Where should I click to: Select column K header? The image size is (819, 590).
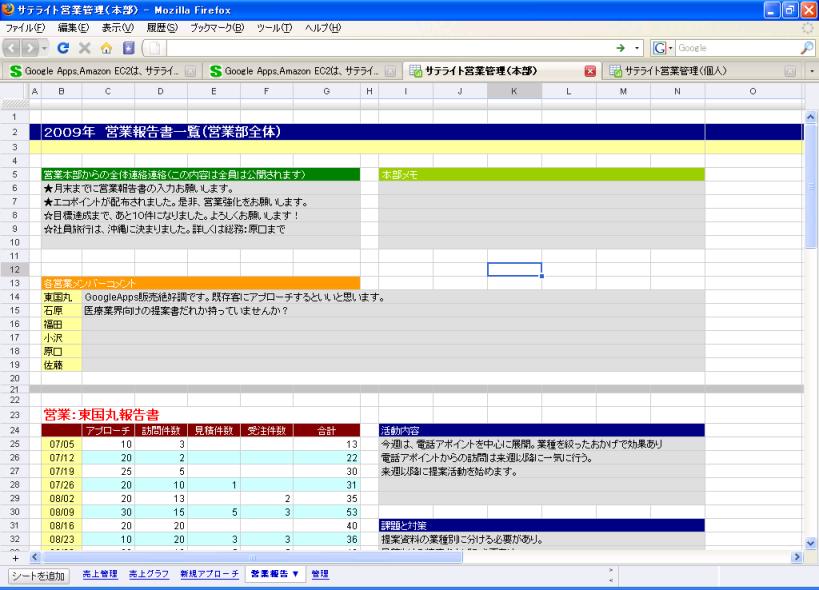point(514,92)
